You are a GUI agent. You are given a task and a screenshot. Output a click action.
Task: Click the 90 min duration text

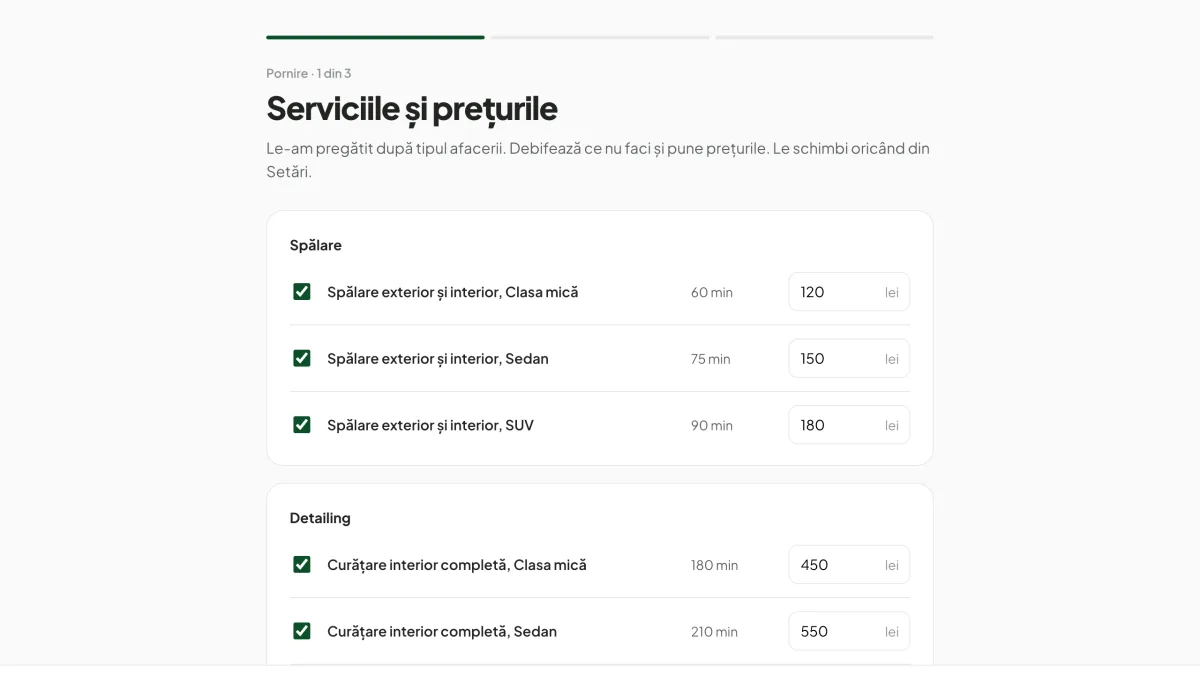(712, 426)
